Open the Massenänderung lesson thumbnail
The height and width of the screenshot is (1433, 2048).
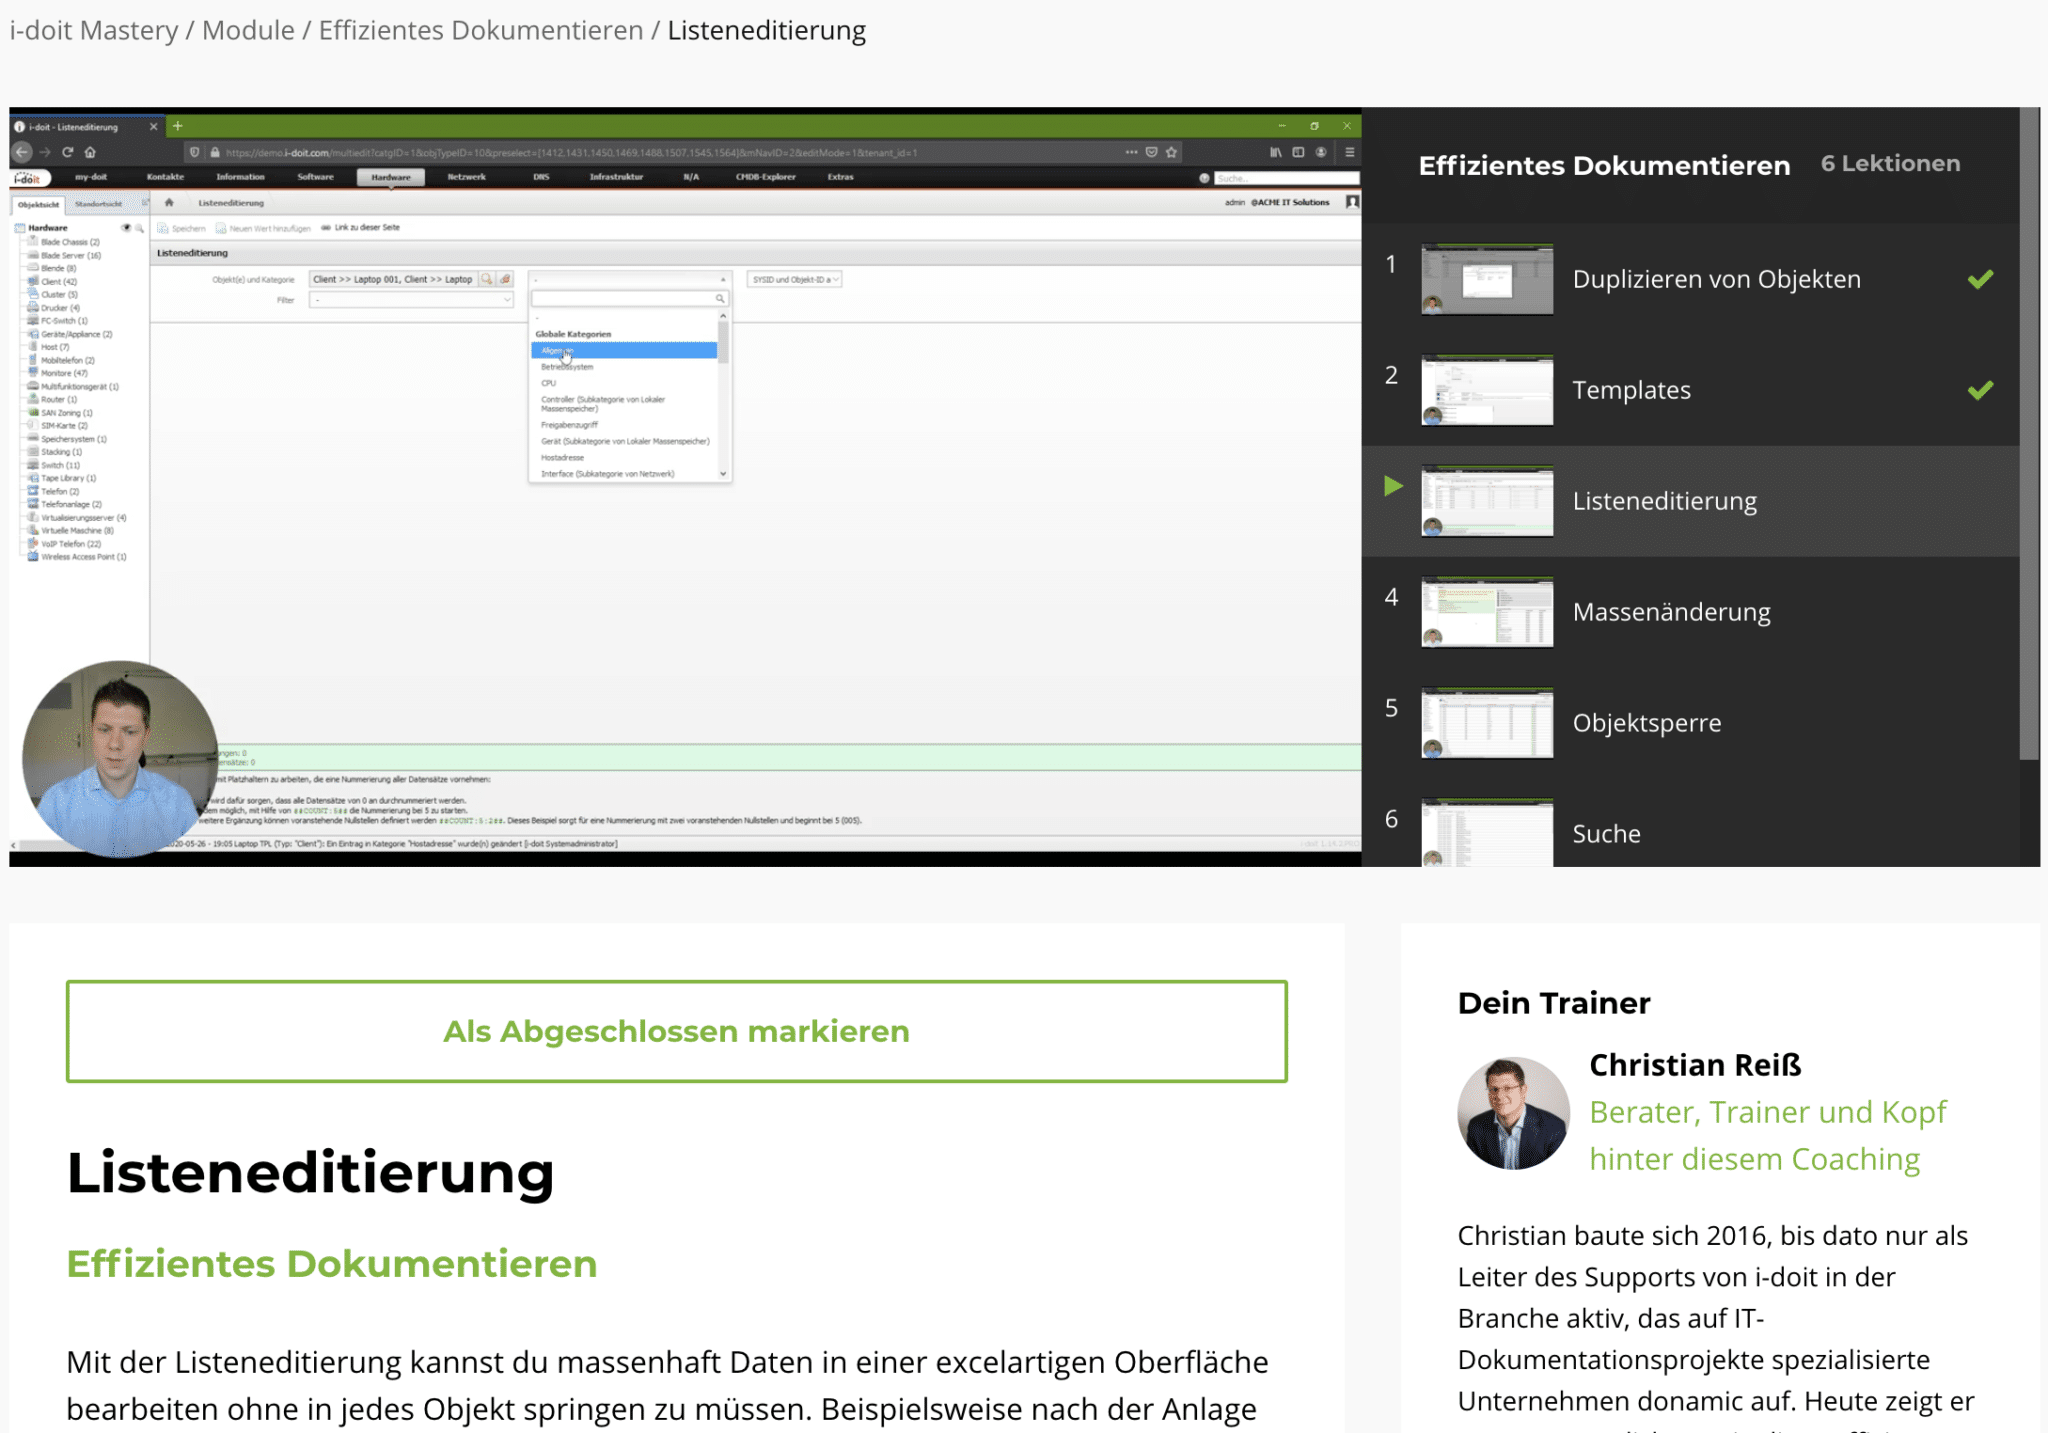click(1487, 612)
